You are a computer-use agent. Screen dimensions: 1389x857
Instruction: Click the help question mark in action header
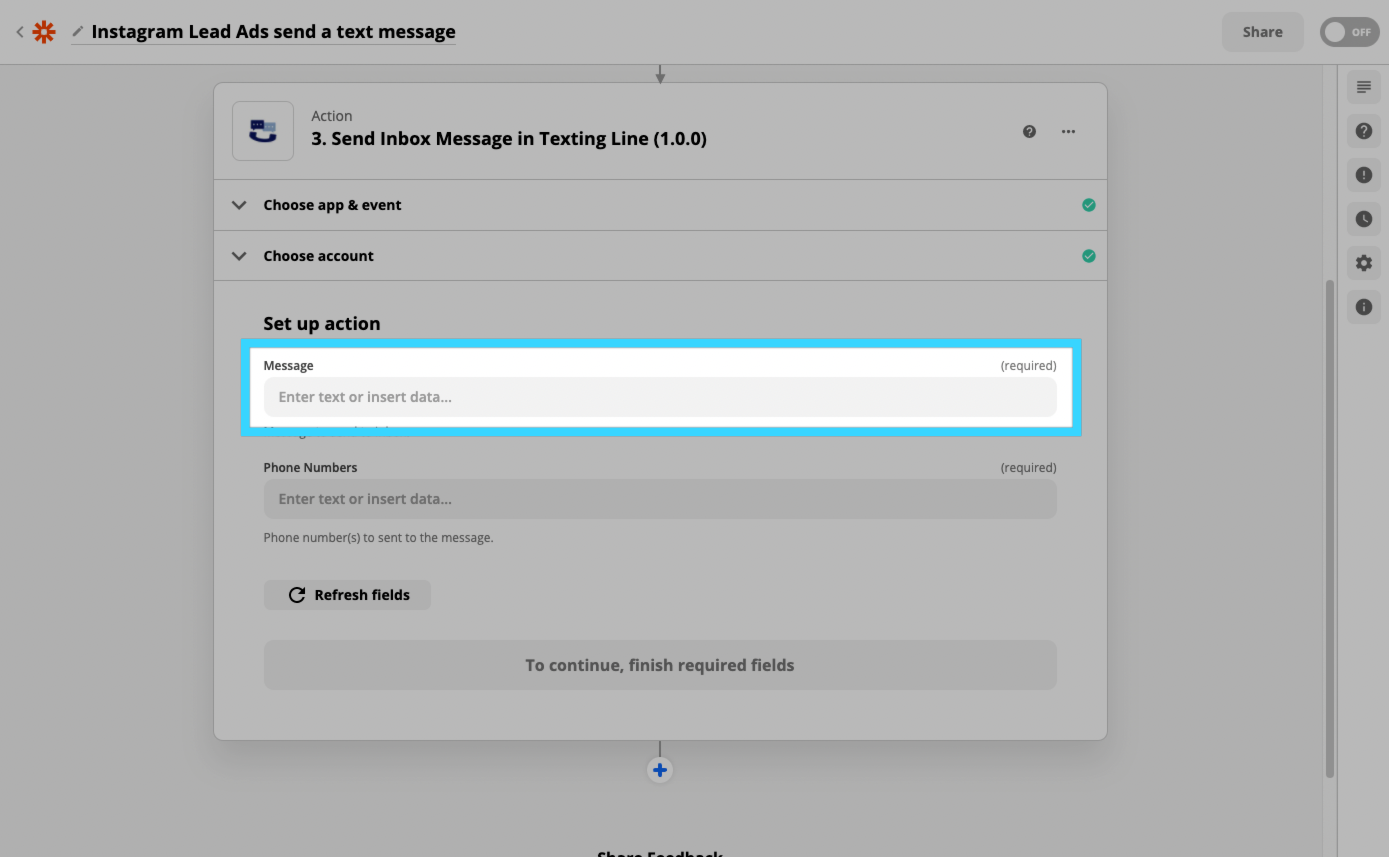[1029, 131]
